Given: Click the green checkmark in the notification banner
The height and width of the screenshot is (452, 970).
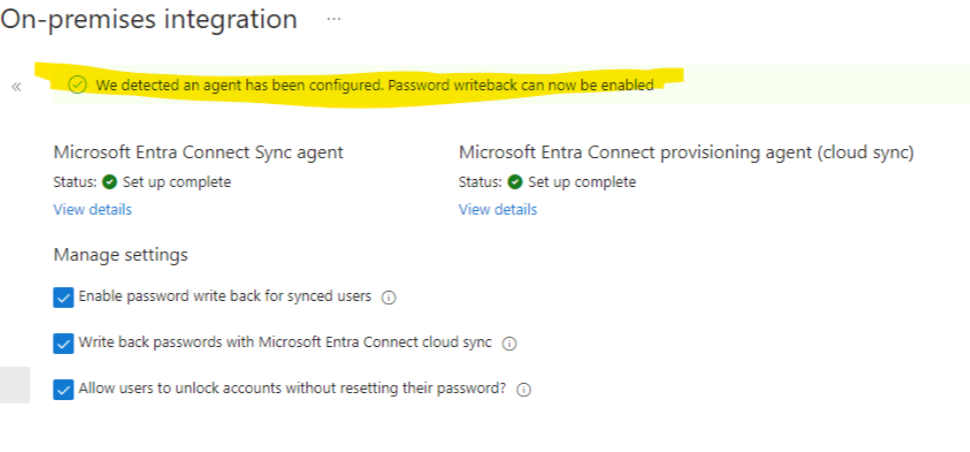Looking at the screenshot, I should pos(77,85).
